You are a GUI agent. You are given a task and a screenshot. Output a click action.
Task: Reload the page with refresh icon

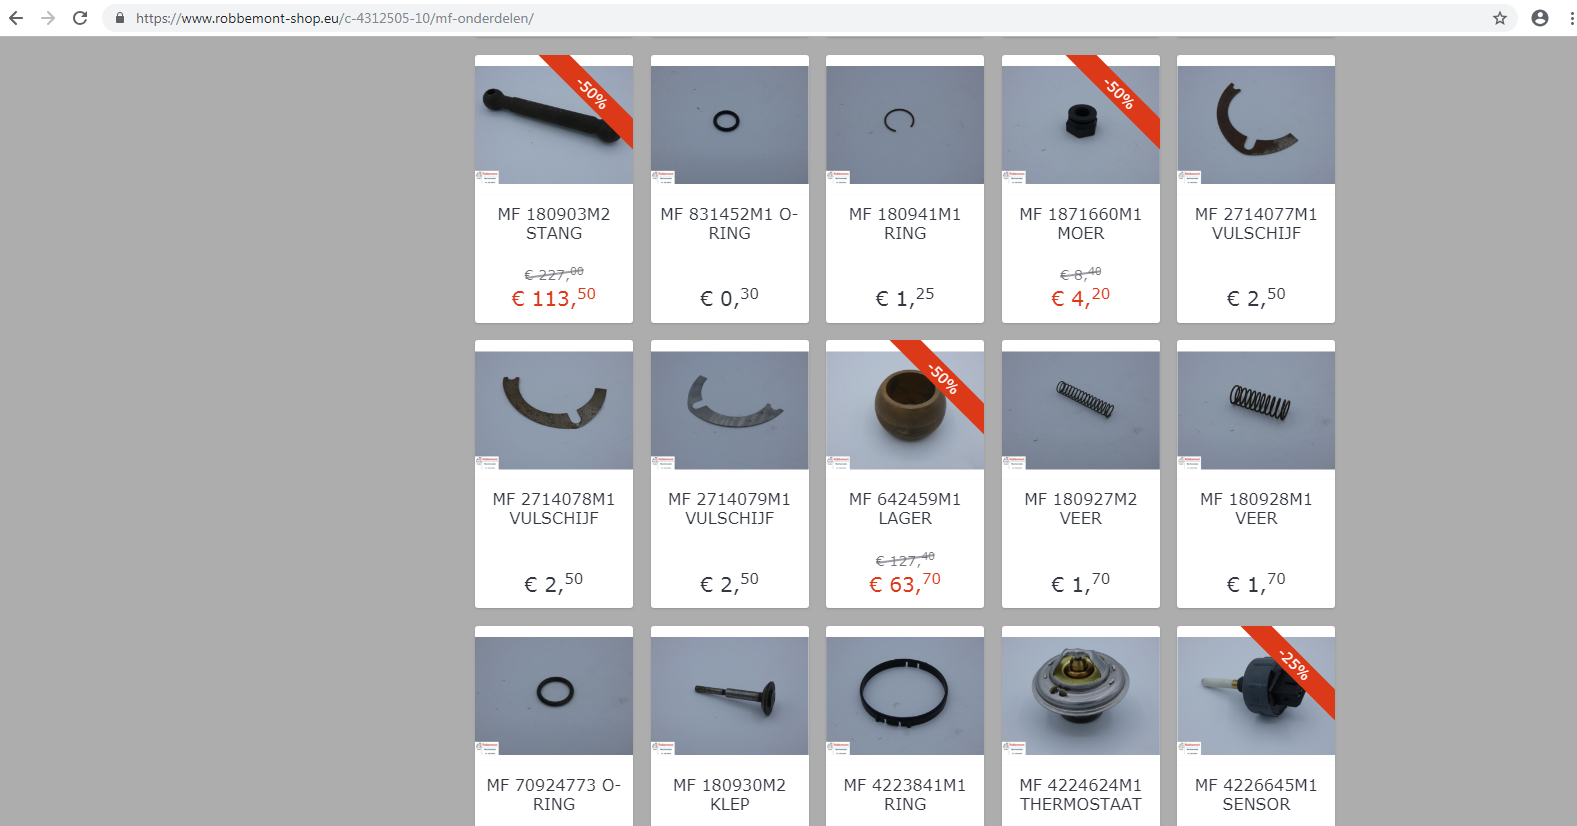click(x=80, y=18)
